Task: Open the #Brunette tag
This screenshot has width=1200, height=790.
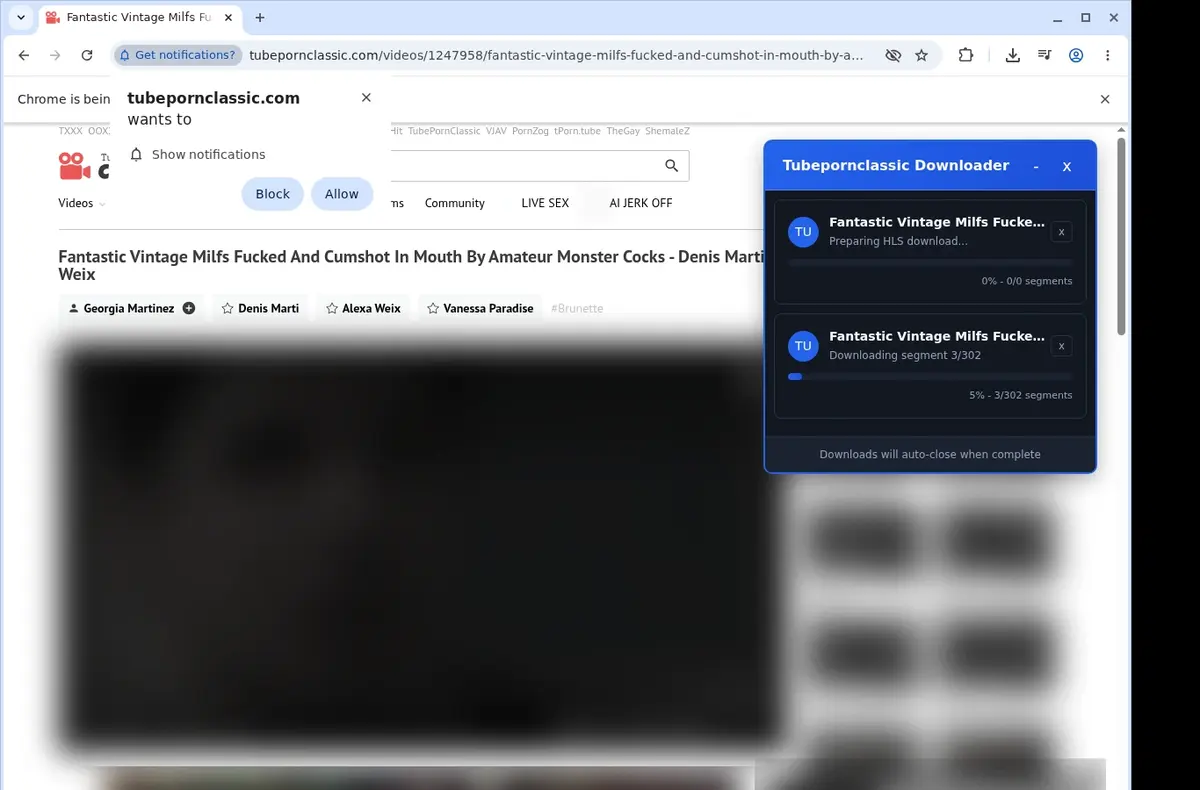Action: click(577, 308)
